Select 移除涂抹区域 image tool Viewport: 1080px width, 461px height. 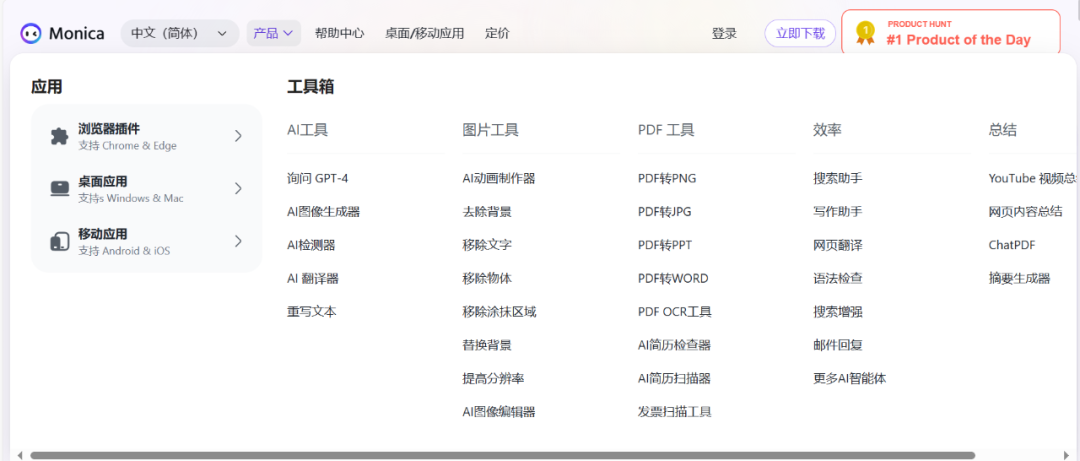(499, 311)
